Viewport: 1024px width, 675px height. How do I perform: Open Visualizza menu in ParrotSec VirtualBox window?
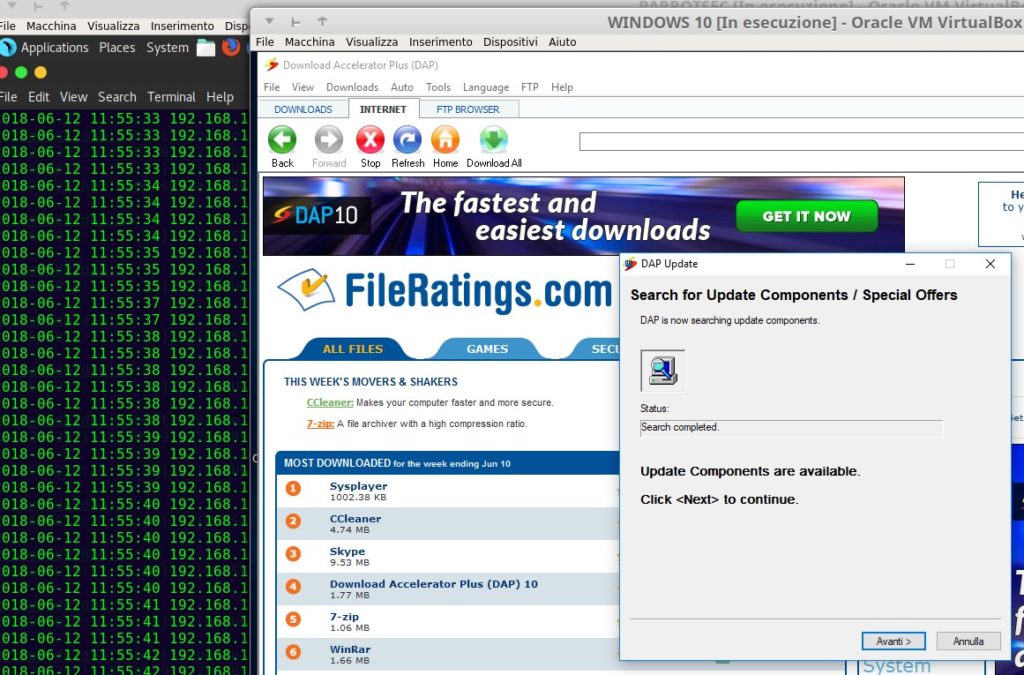113,26
